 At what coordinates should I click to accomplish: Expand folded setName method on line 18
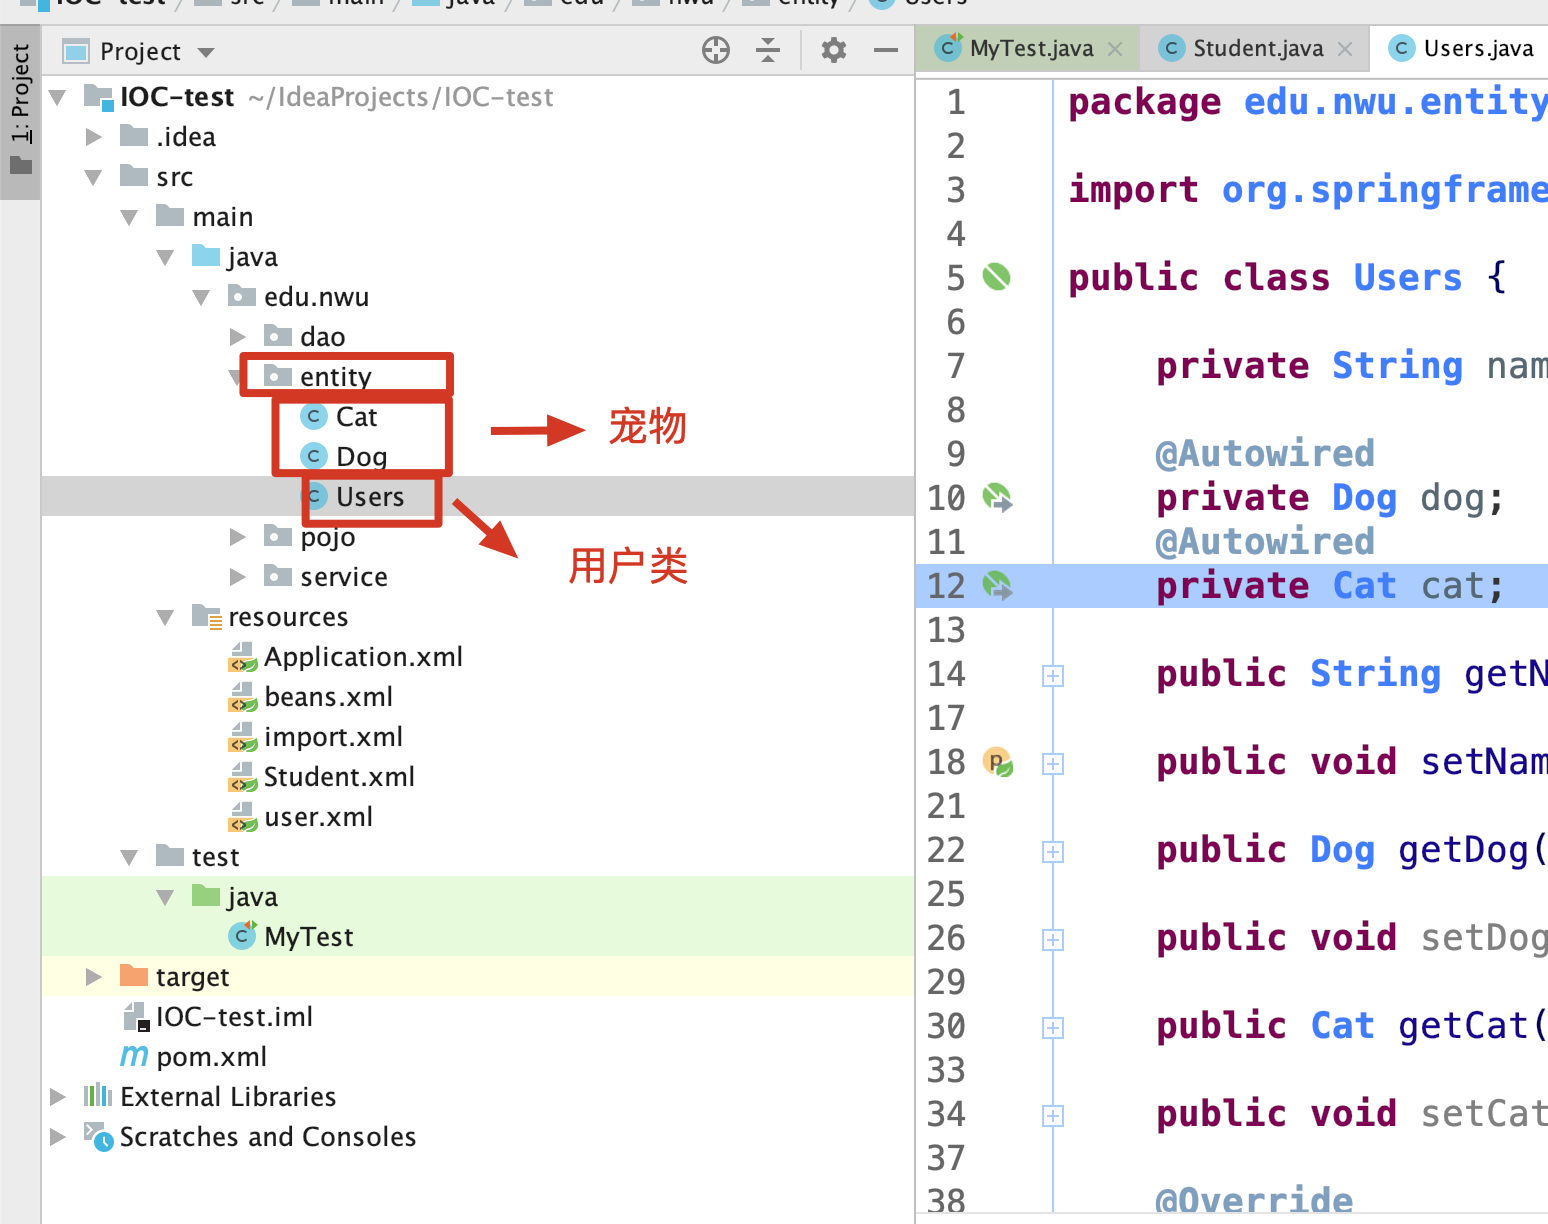pyautogui.click(x=1052, y=763)
